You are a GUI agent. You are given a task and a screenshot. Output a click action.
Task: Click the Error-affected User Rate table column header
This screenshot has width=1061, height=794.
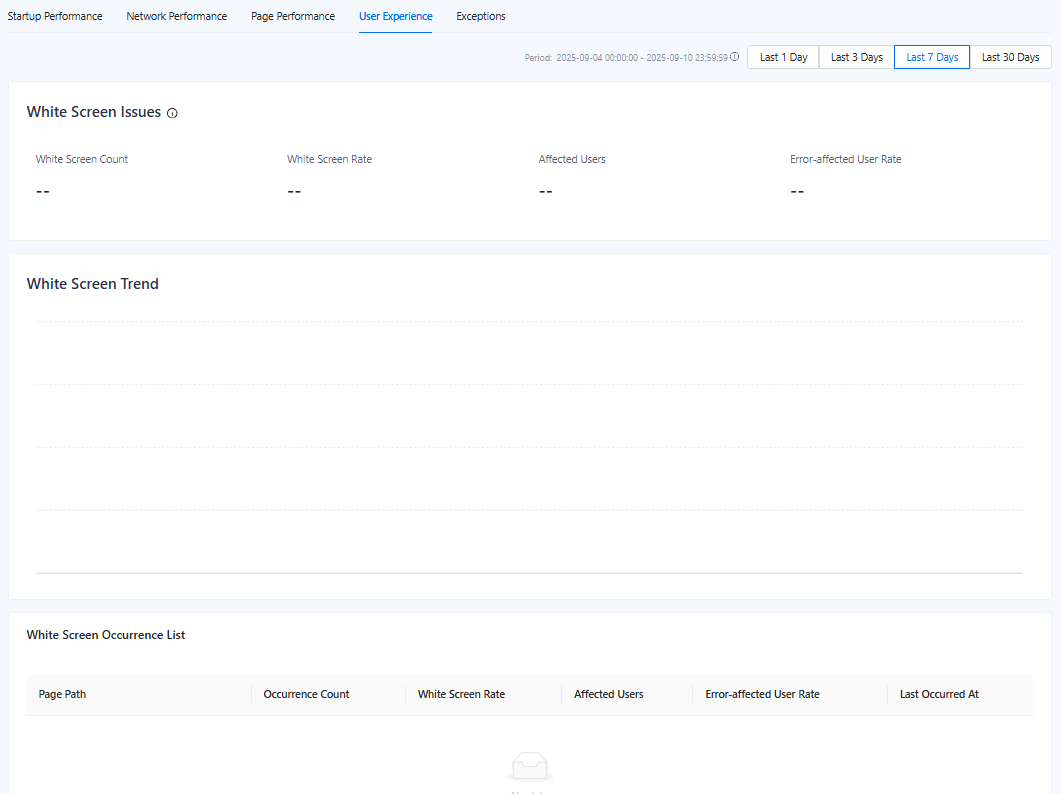click(x=762, y=694)
